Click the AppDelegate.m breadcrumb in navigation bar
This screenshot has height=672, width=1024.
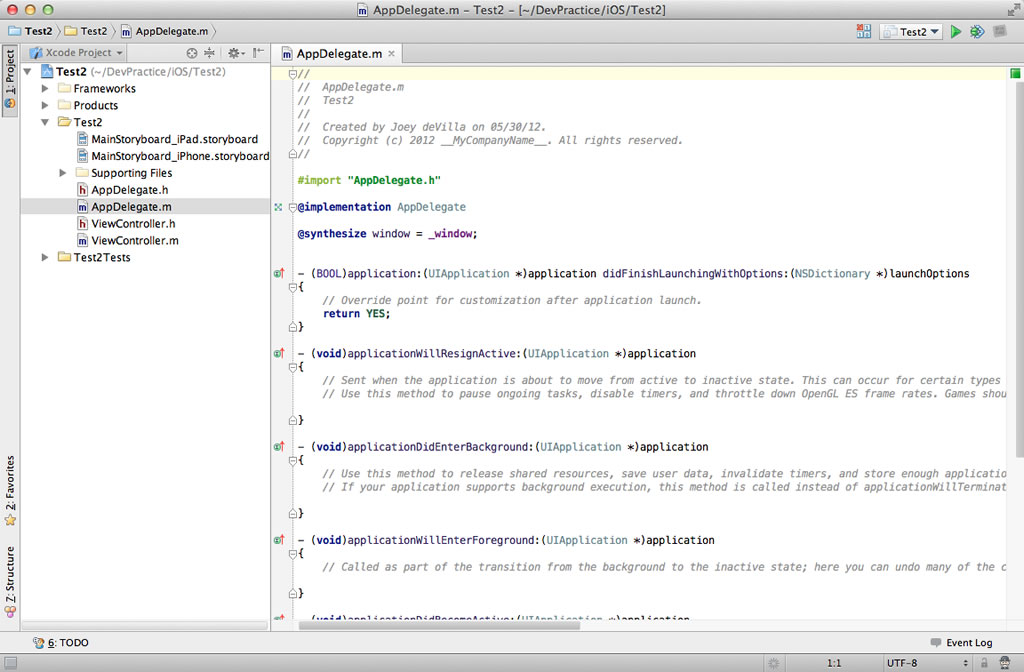pos(165,31)
